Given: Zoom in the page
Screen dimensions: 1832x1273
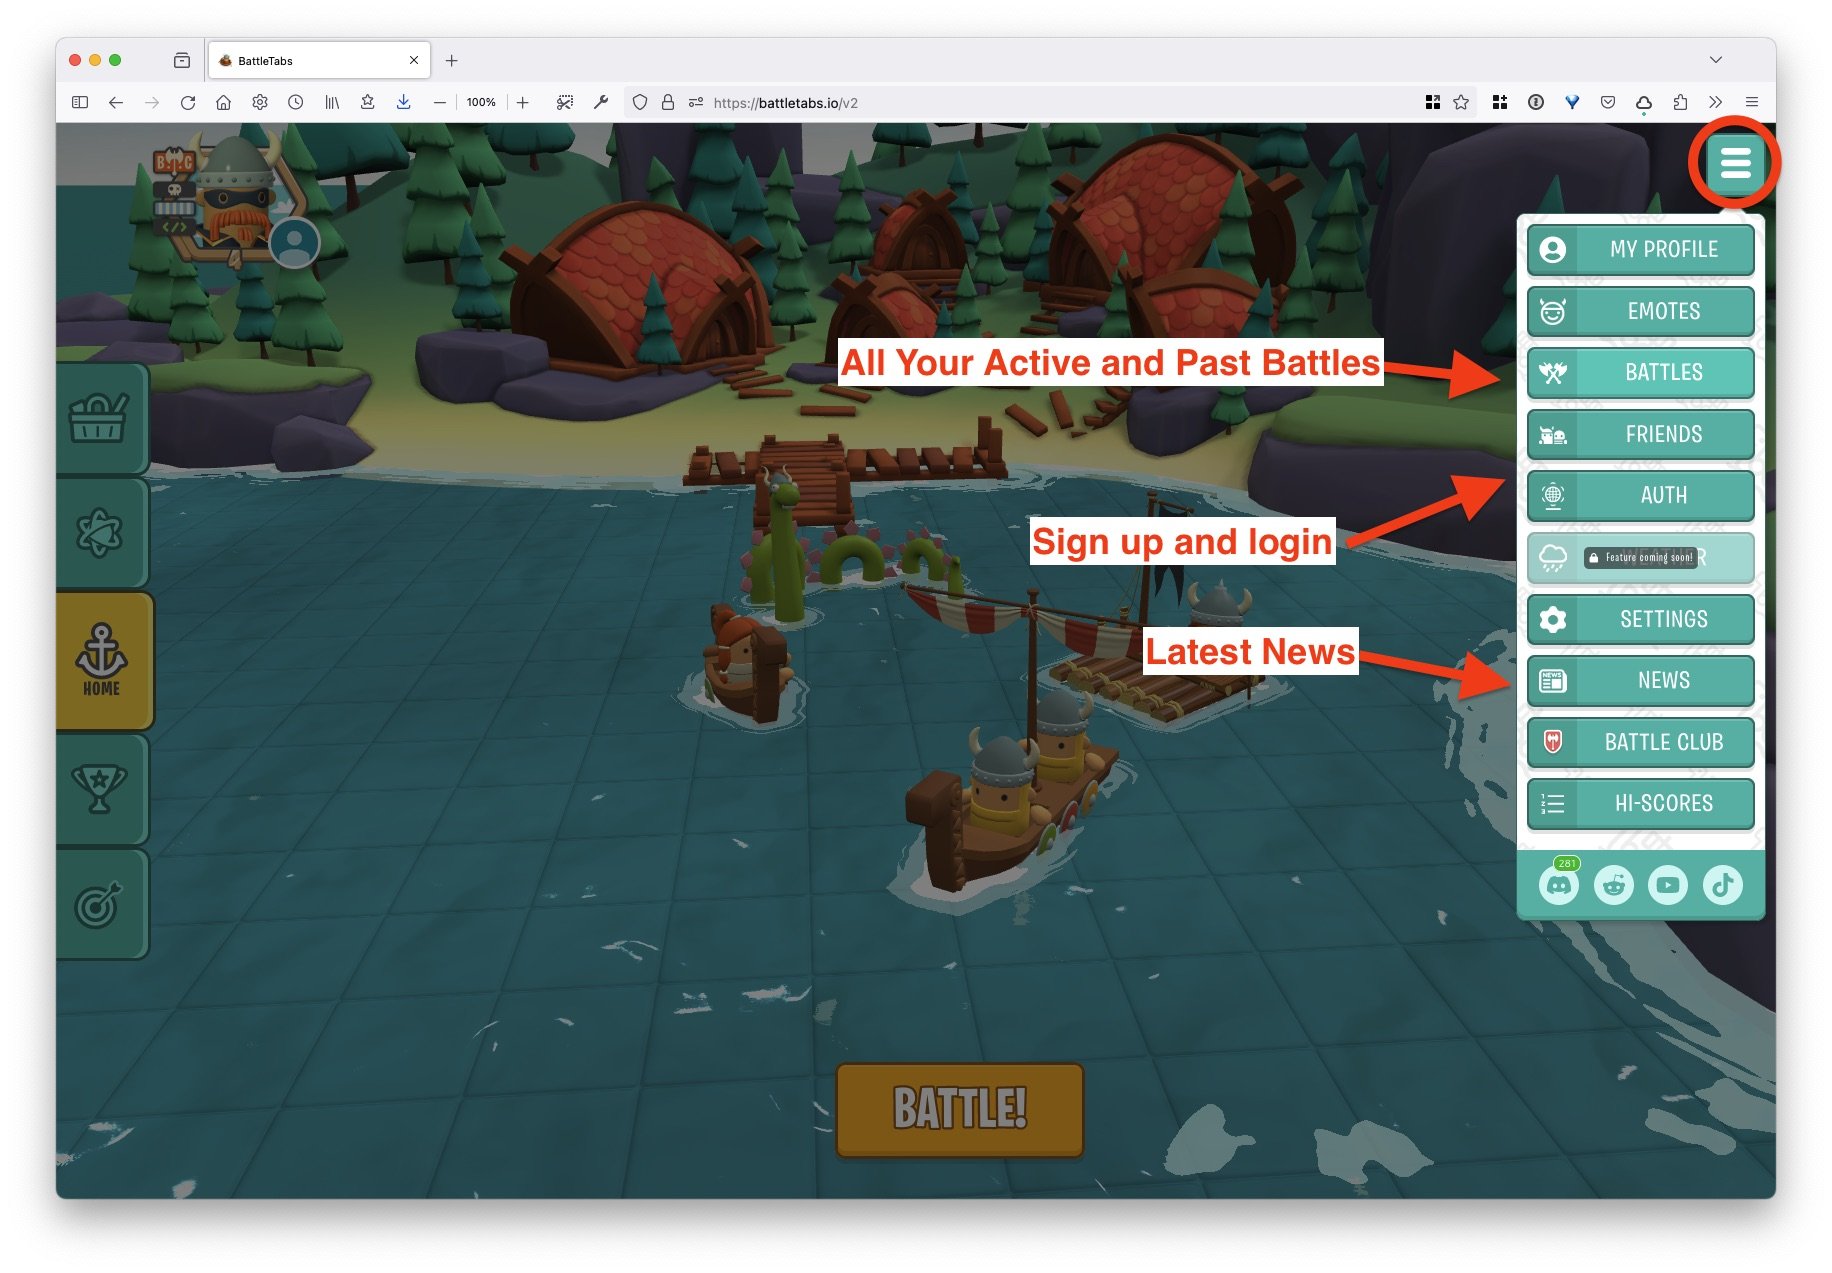Looking at the screenshot, I should click(523, 102).
